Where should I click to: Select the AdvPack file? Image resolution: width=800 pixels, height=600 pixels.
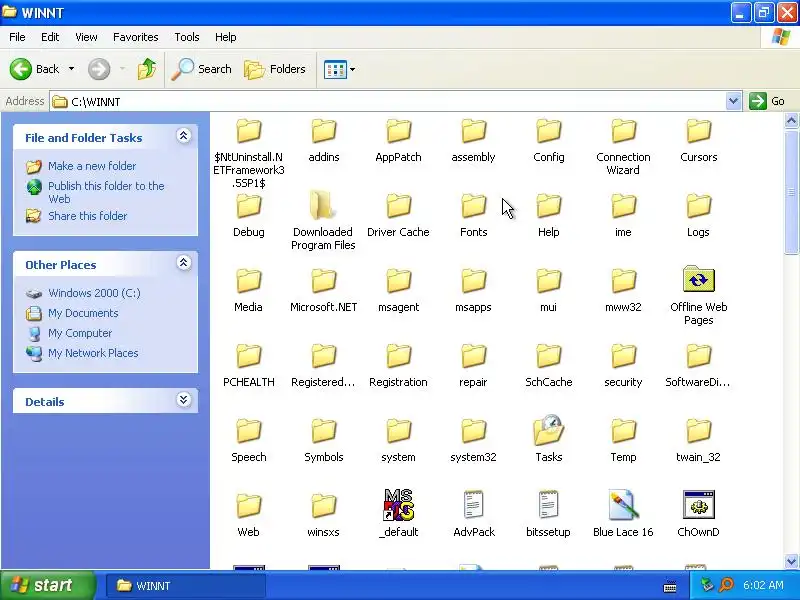click(473, 514)
